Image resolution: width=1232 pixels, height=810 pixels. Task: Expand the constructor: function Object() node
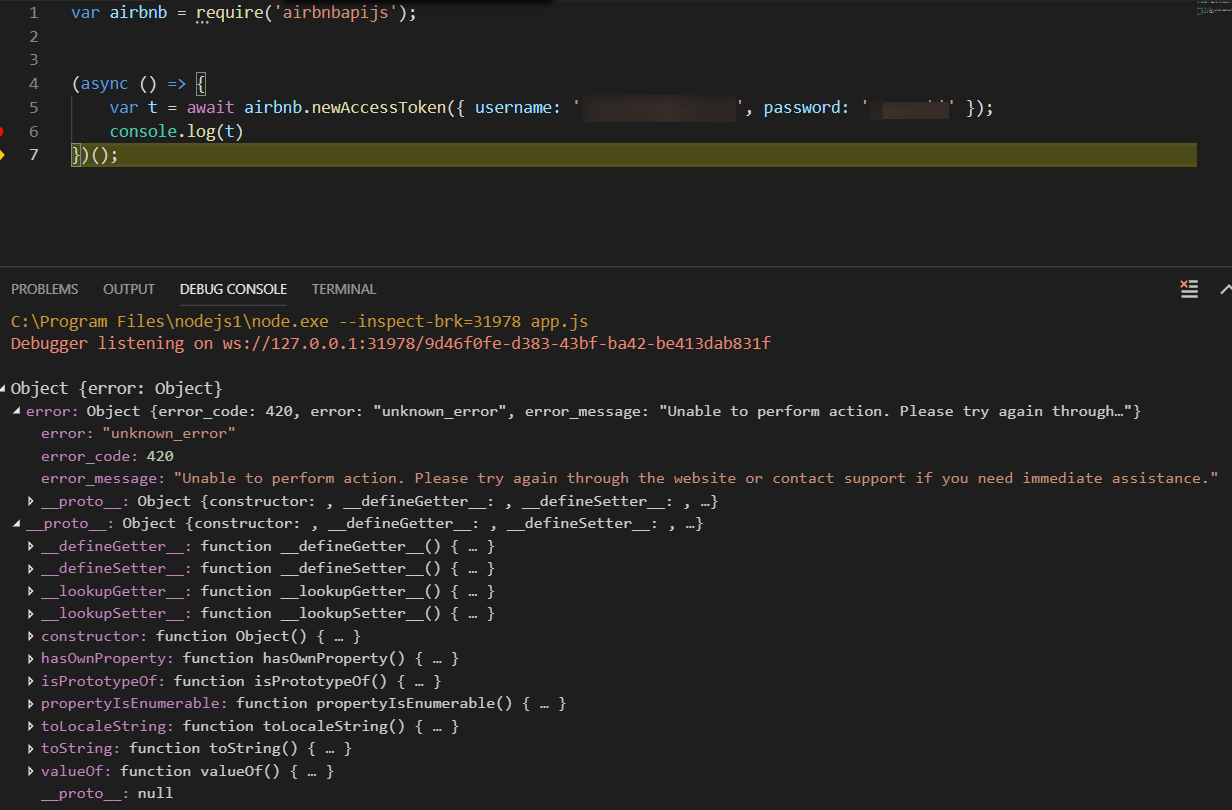[31, 636]
